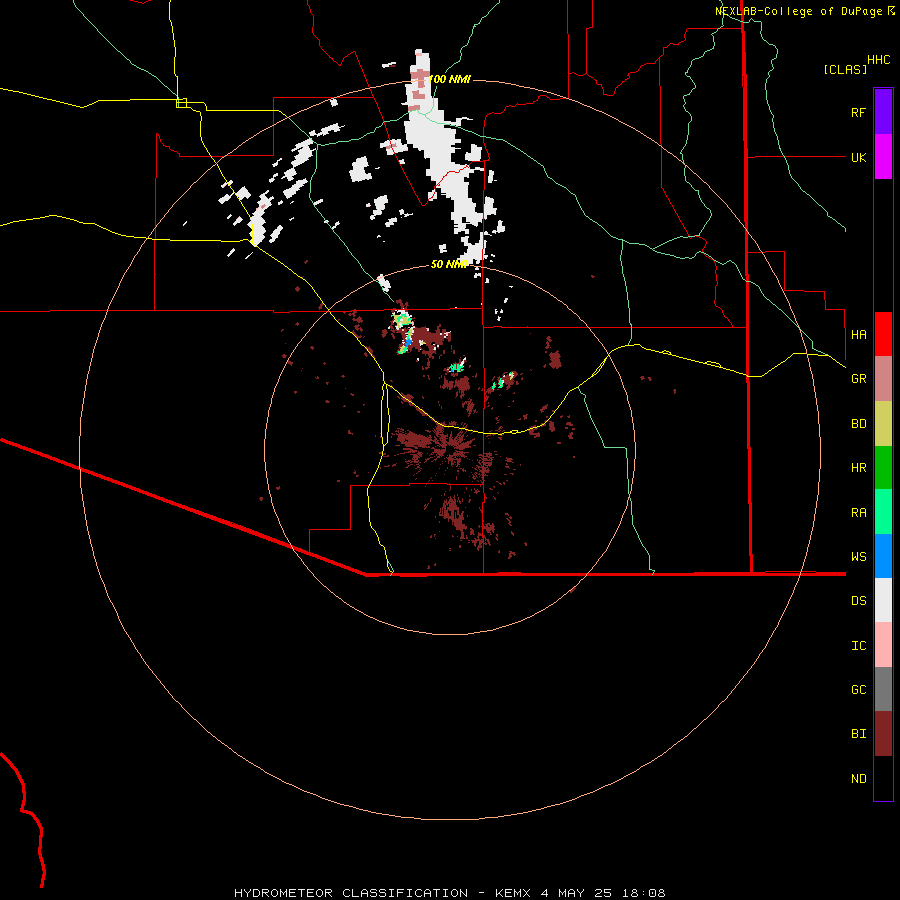Click the WS blue legend swatch
900x900 pixels.
tap(883, 556)
